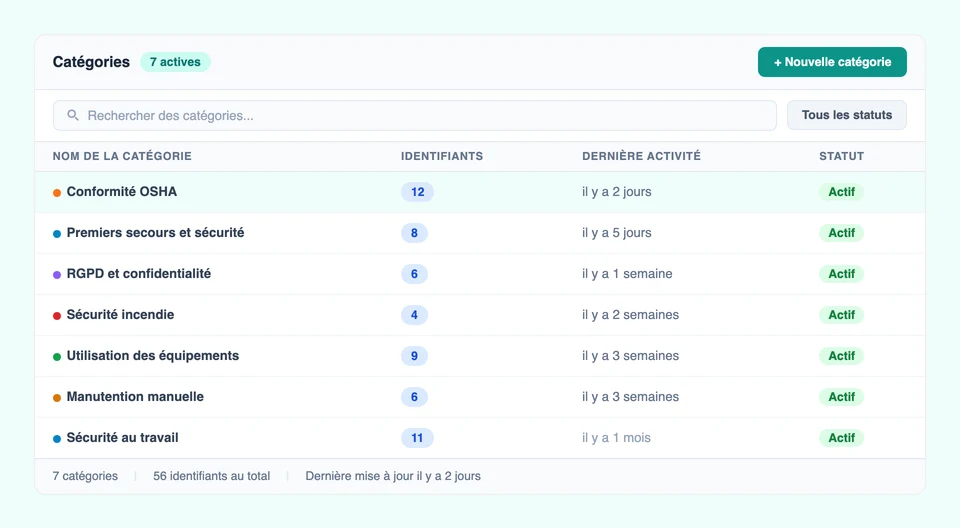Click the Catégories panel title
Image resolution: width=960 pixels, height=528 pixels.
pos(91,62)
